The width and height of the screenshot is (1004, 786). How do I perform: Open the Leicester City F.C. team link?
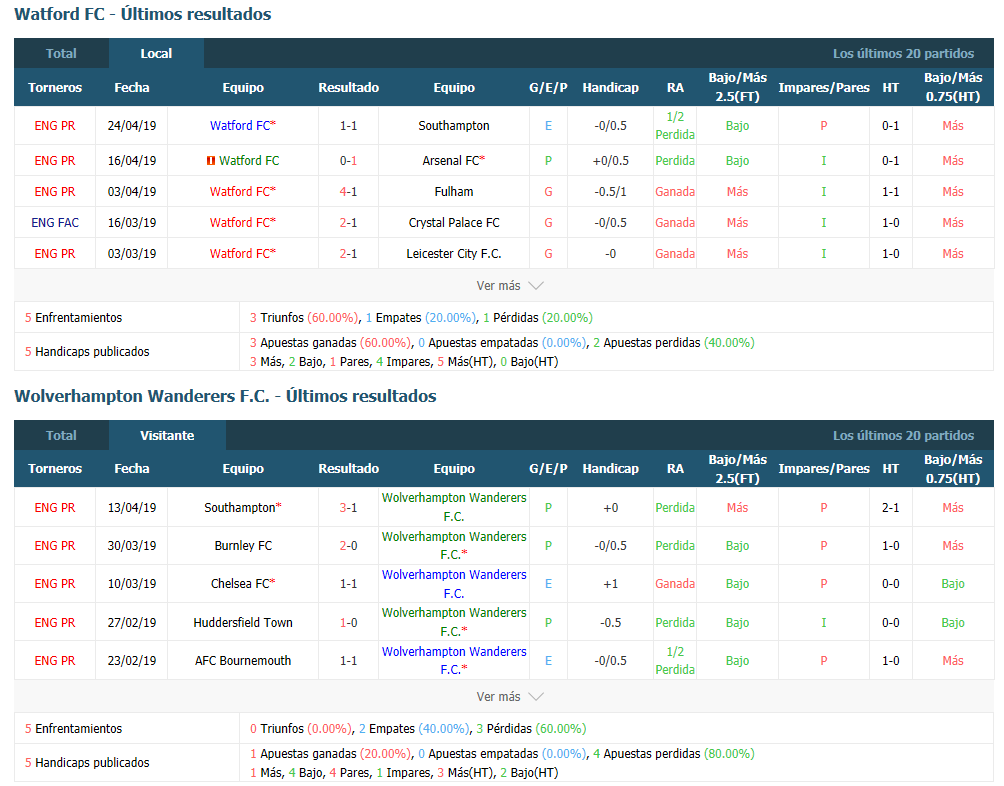453,253
